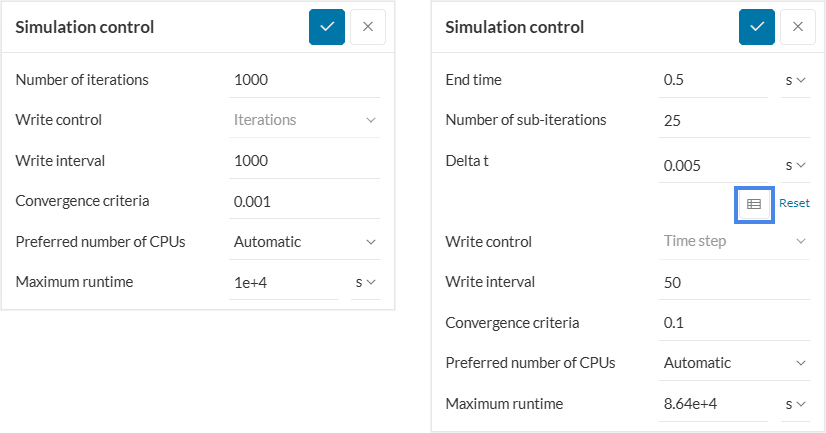Change left Maximum runtime unit dropdown
826x433 pixels.
(365, 282)
